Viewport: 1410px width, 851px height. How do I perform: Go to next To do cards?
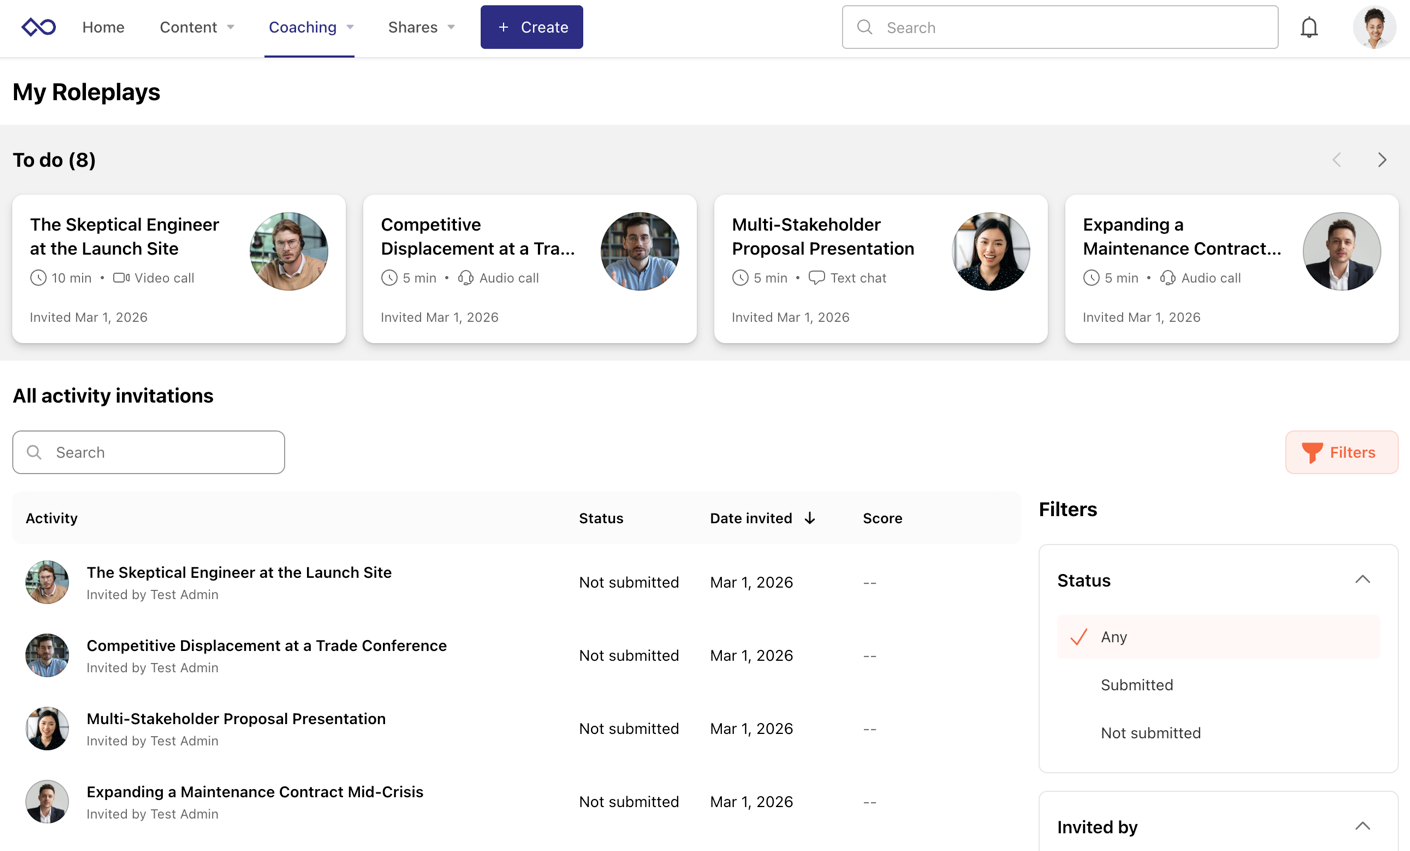click(x=1382, y=160)
